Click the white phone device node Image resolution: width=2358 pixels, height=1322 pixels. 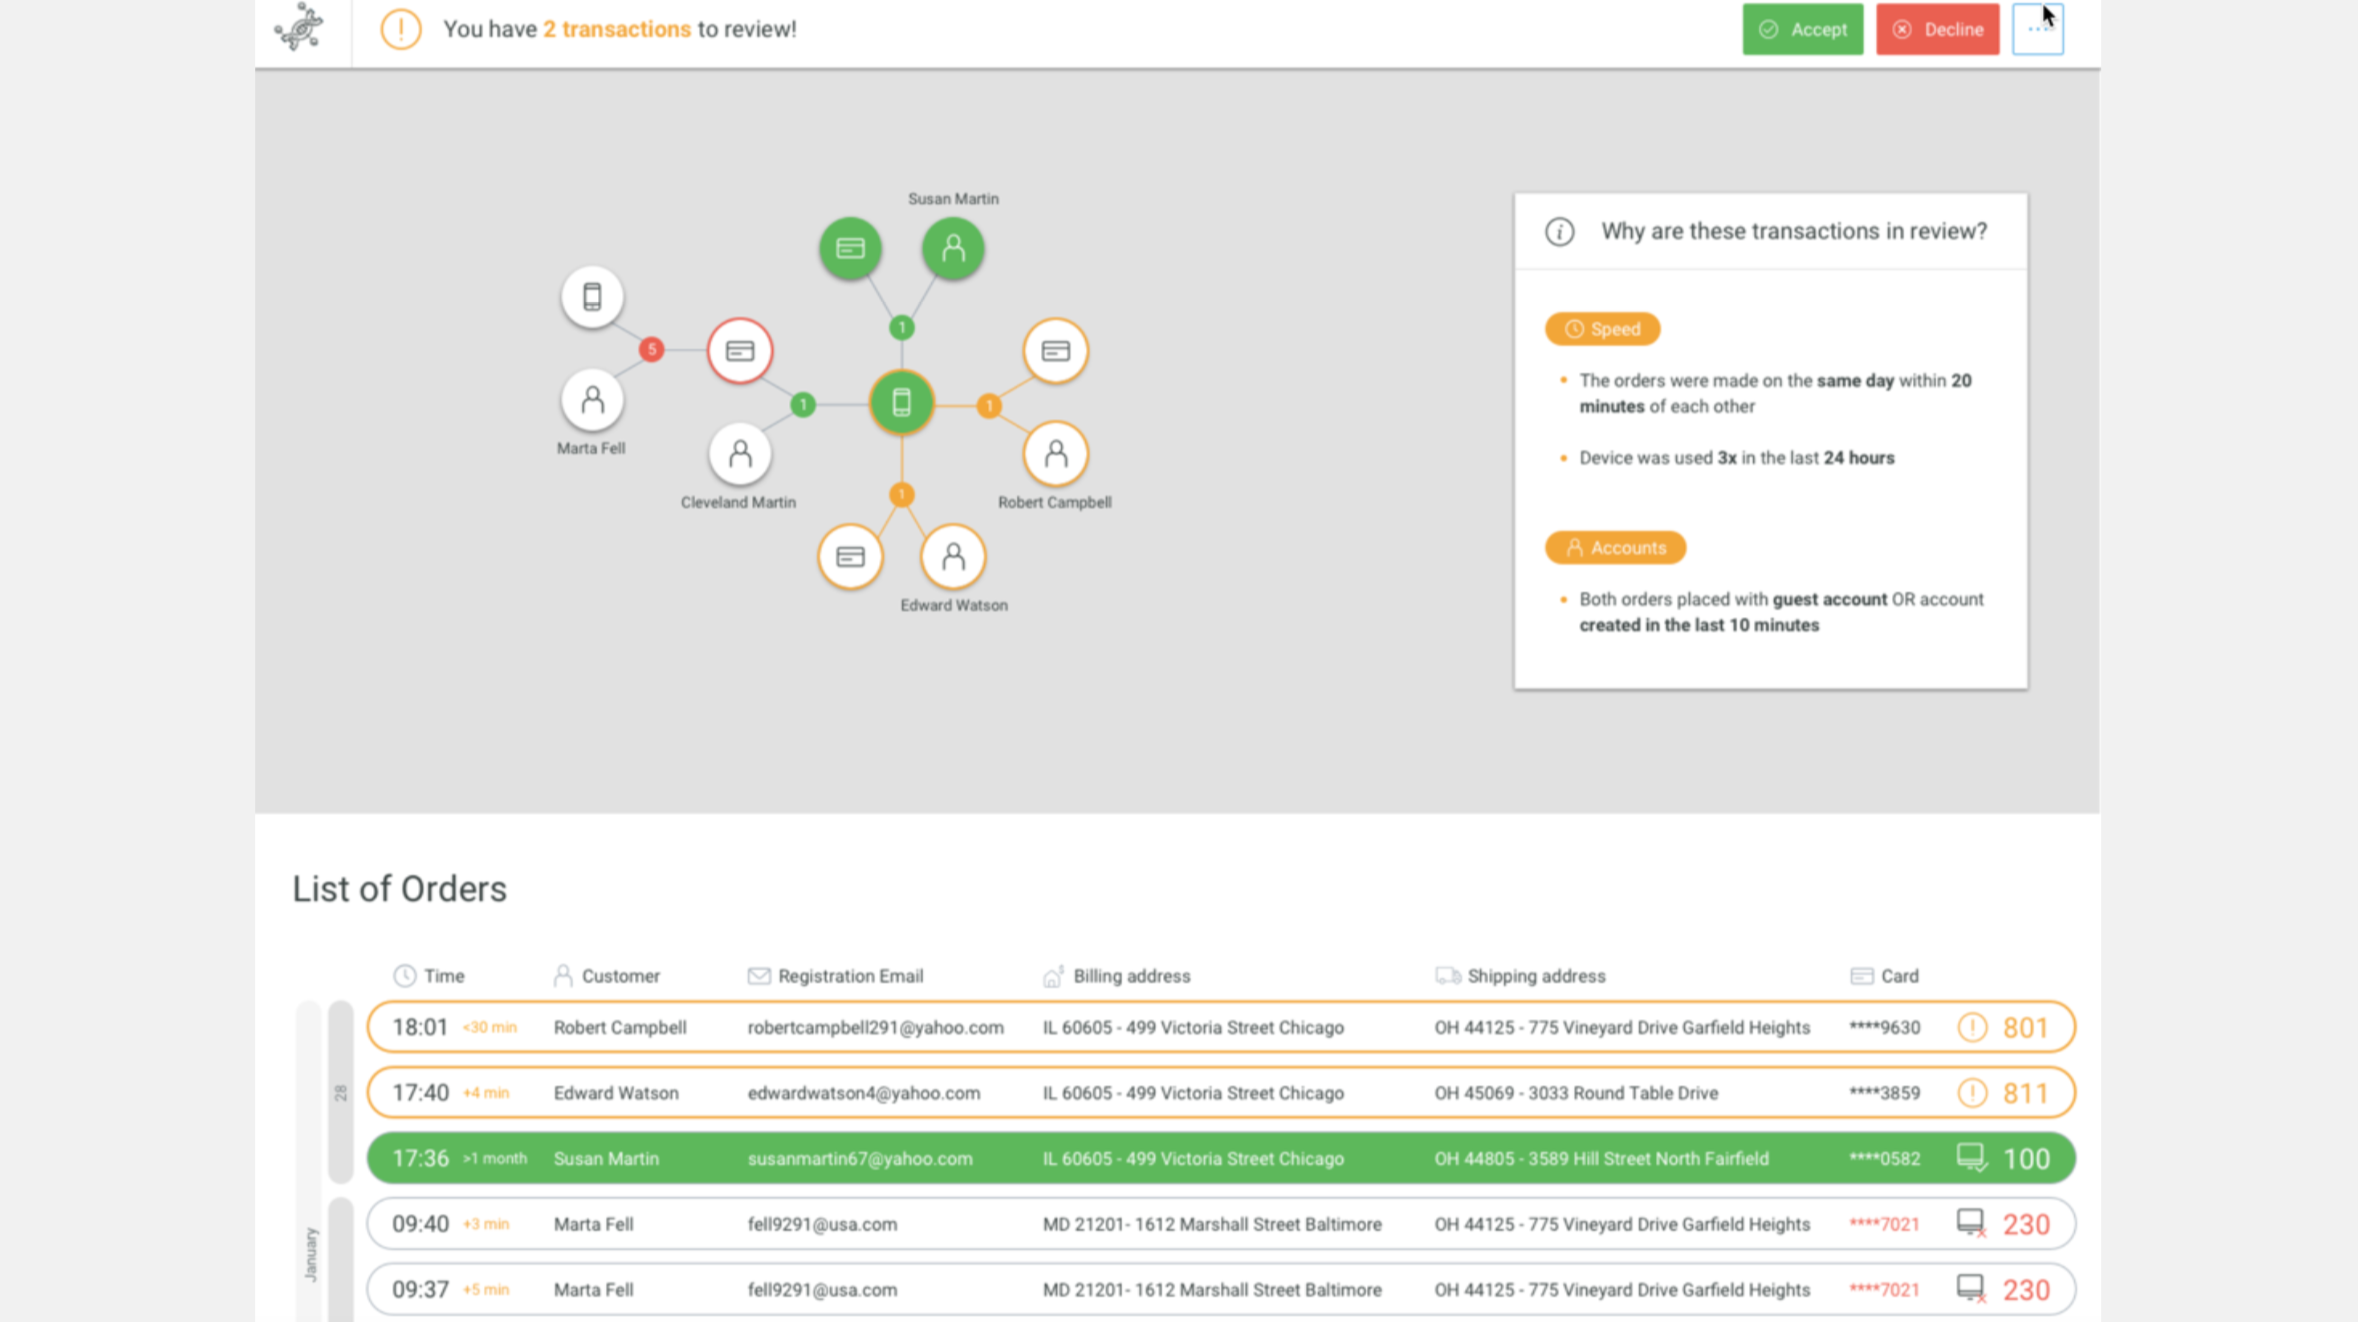point(592,296)
